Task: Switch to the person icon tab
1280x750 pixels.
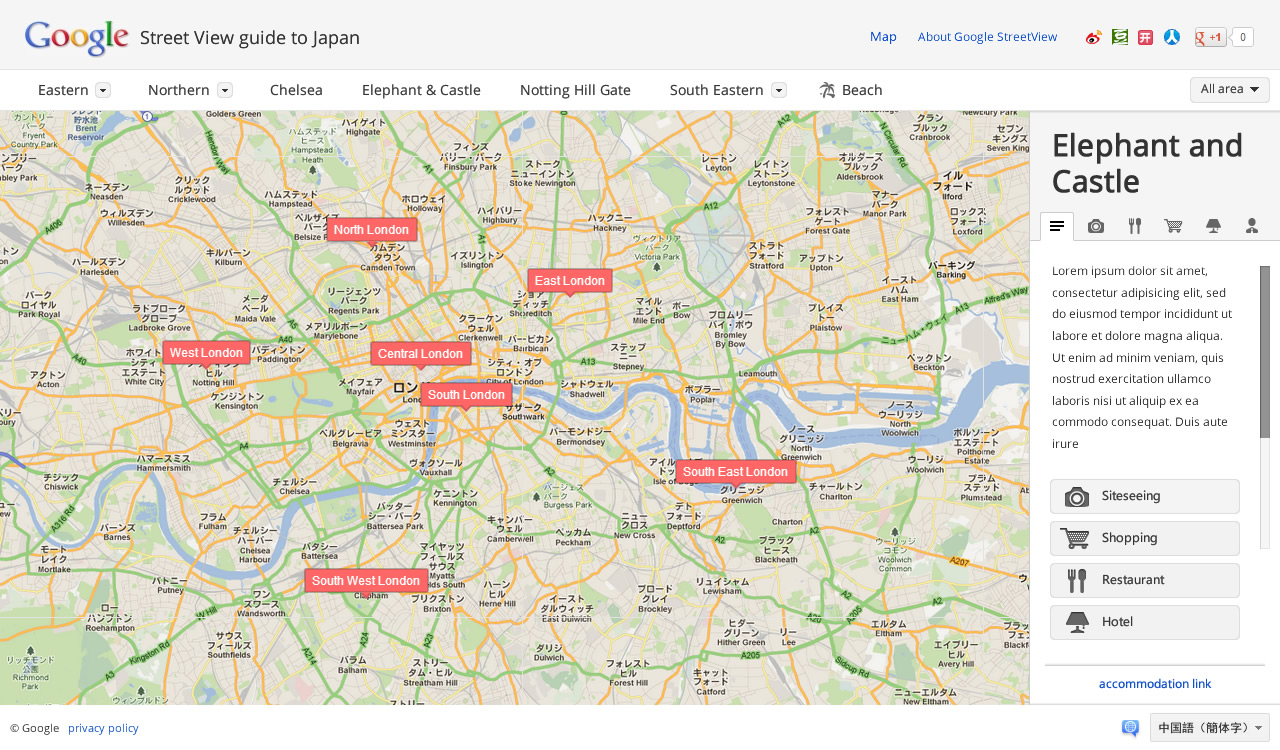Action: point(1252,226)
